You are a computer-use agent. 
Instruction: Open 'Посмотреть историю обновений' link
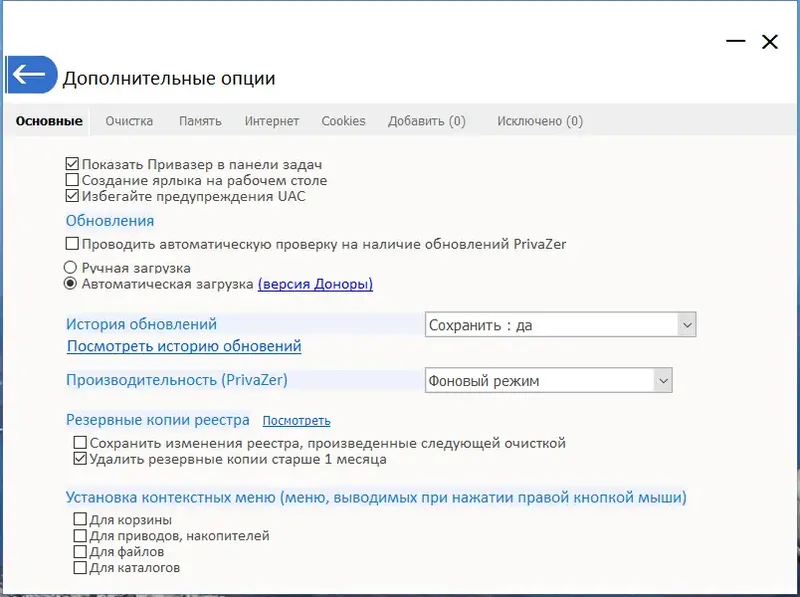[184, 346]
